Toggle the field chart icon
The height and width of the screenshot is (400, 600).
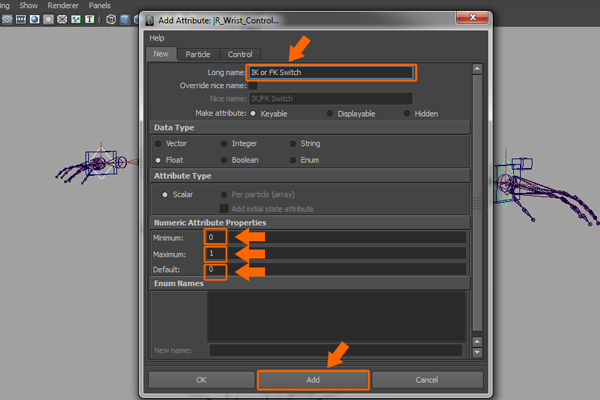pos(62,19)
